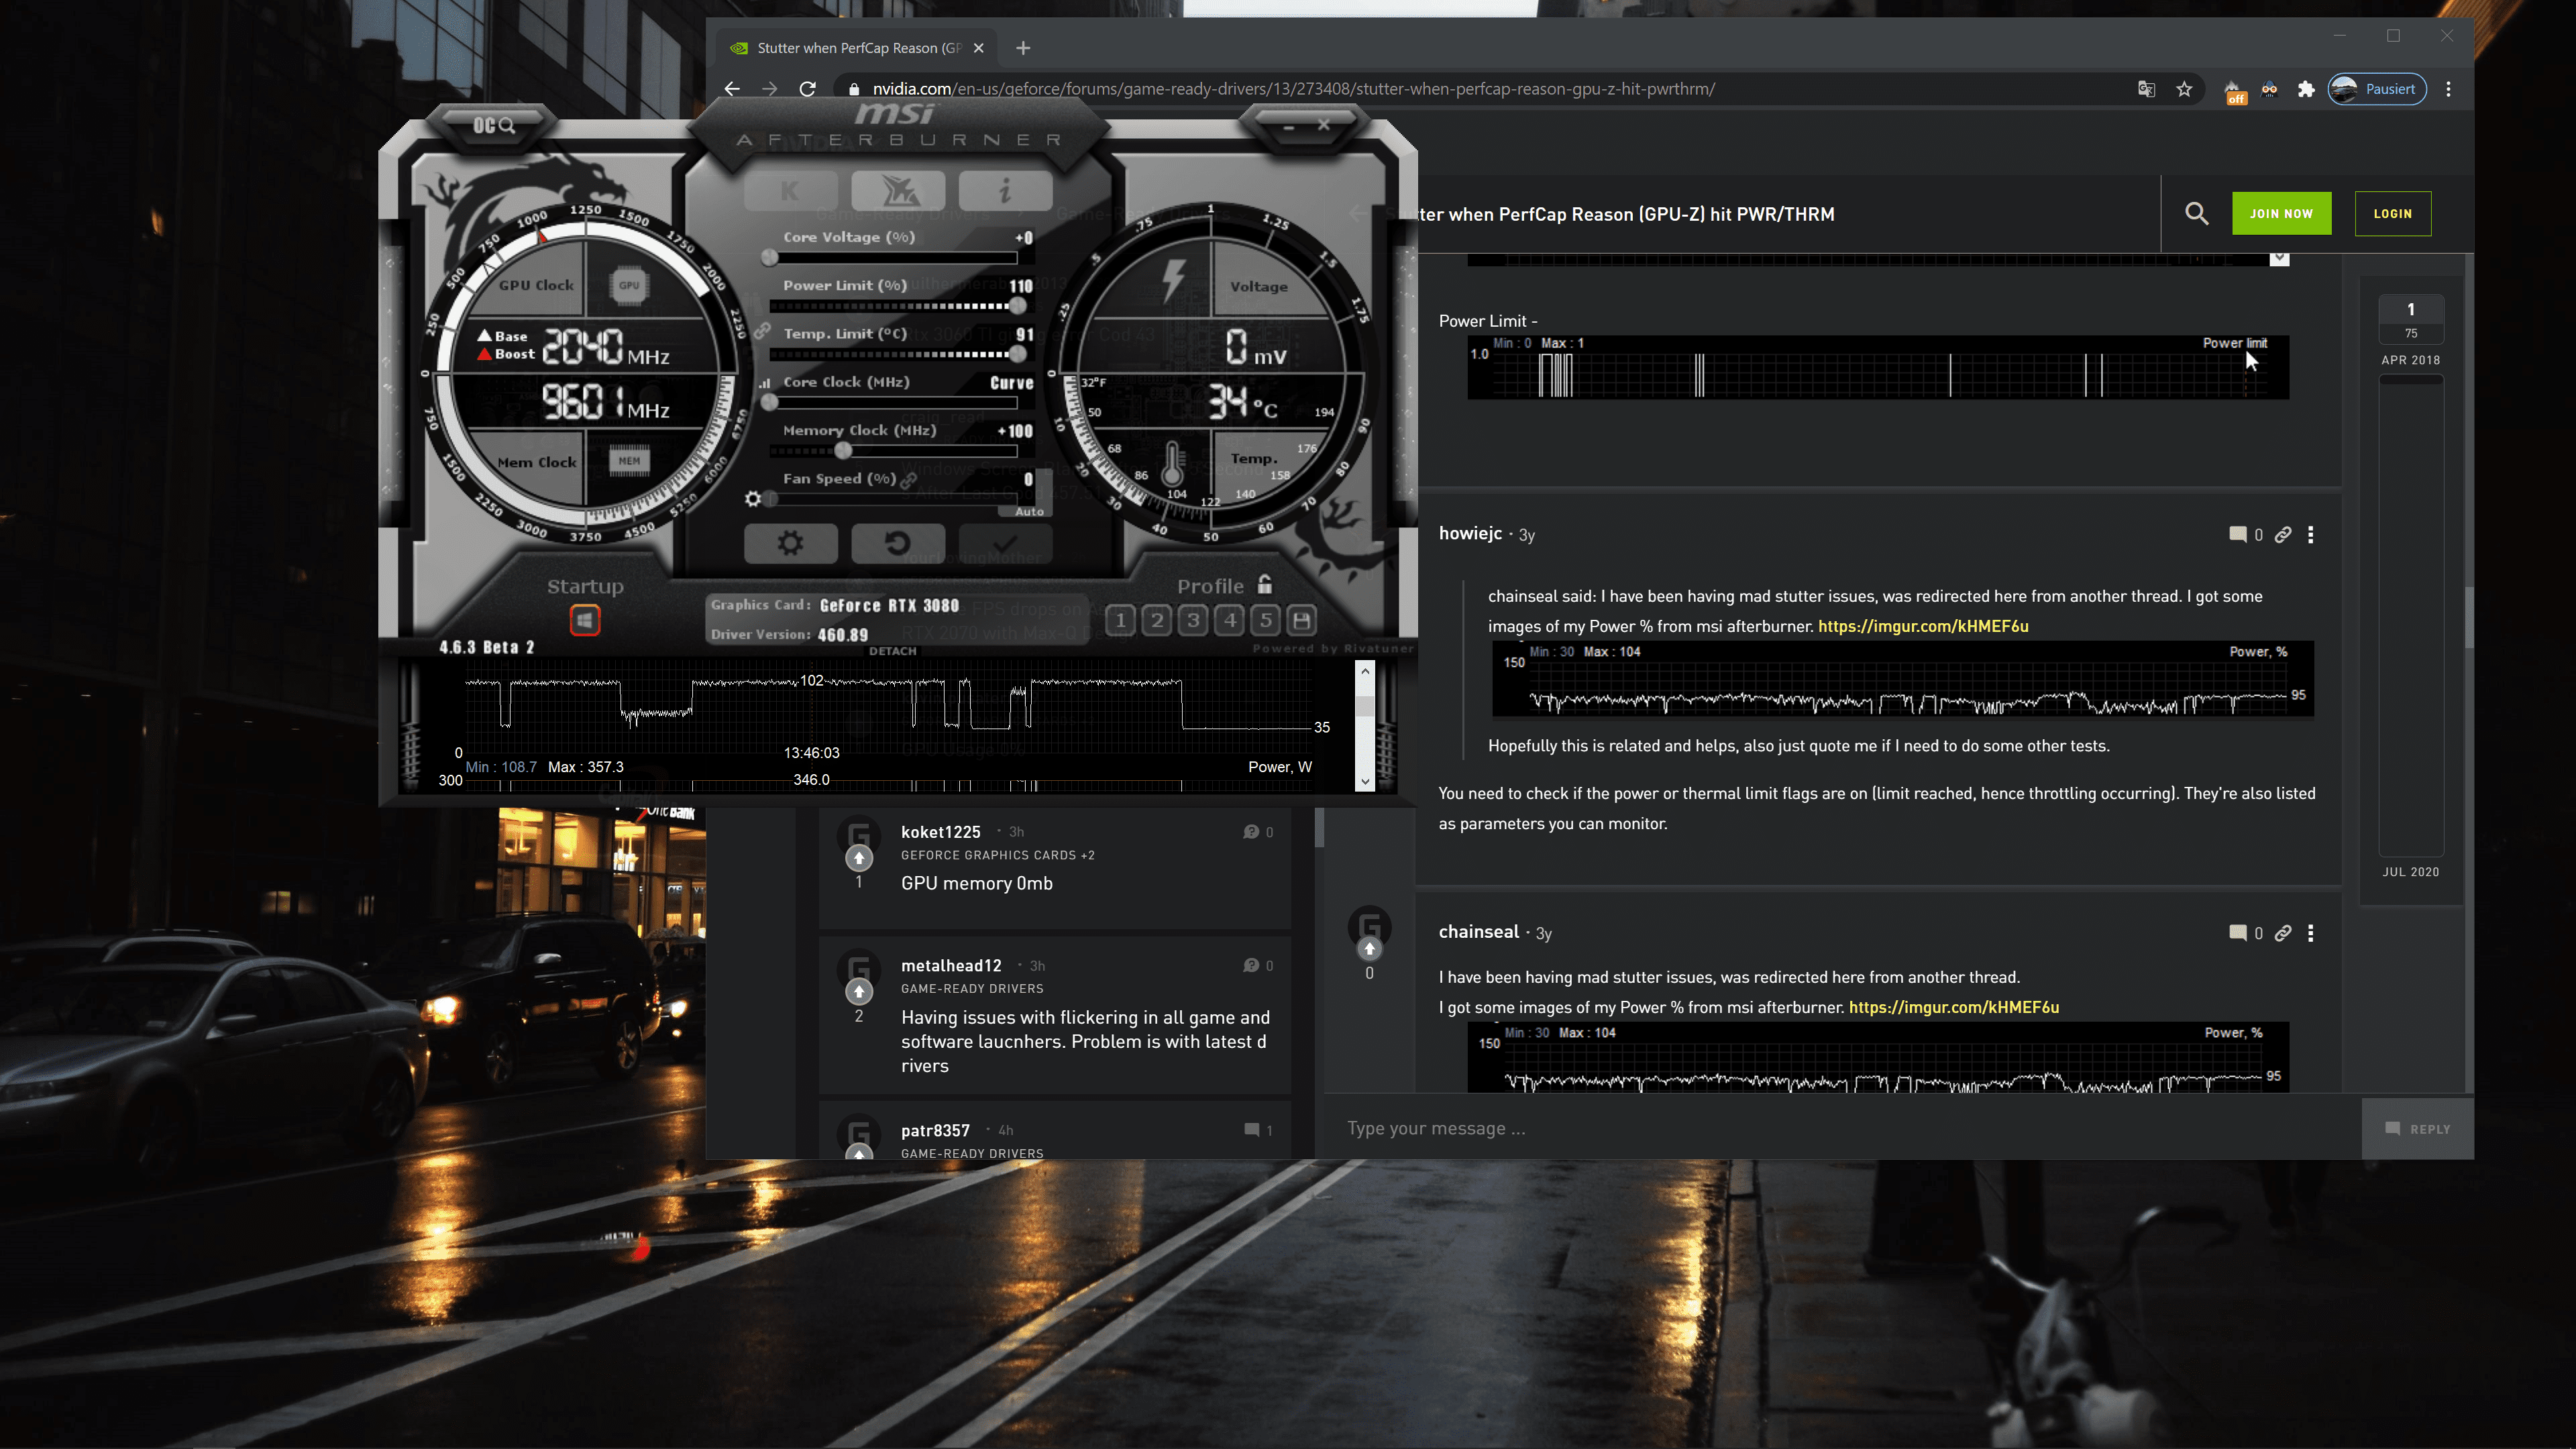The height and width of the screenshot is (1449, 2576).
Task: Toggle the power and temp limit link
Action: (762, 331)
